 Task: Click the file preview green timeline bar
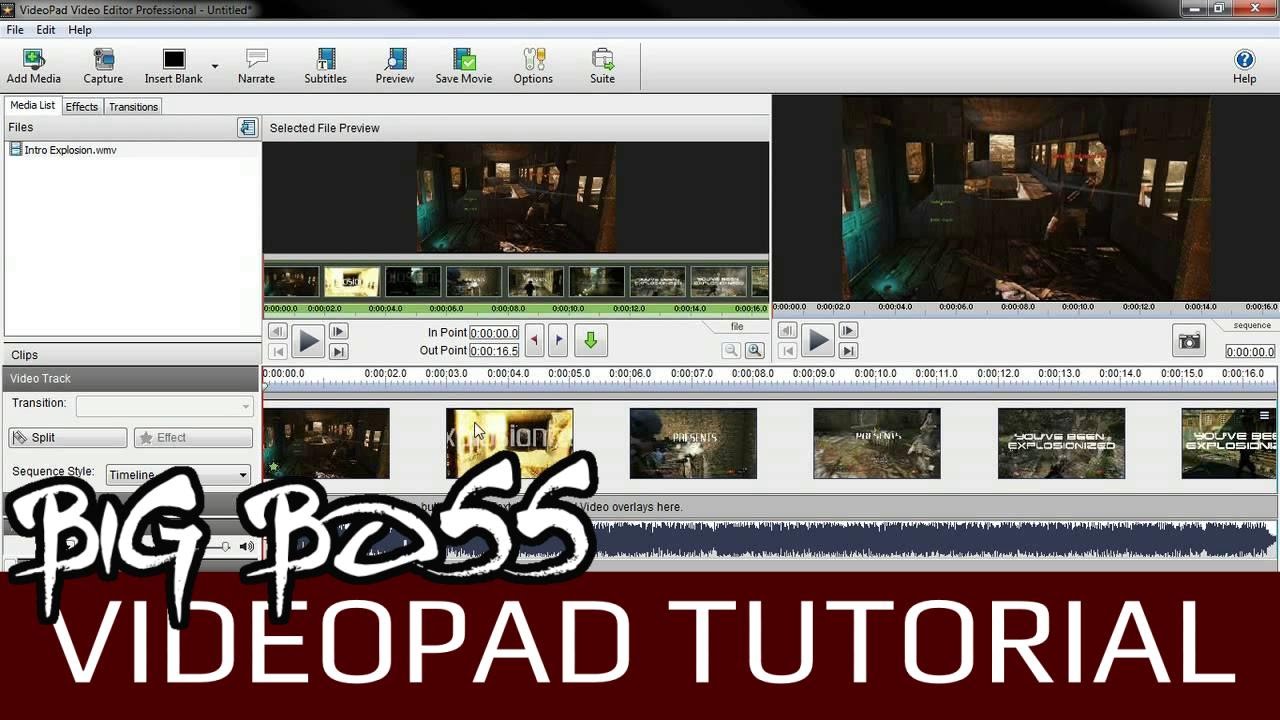click(x=516, y=309)
